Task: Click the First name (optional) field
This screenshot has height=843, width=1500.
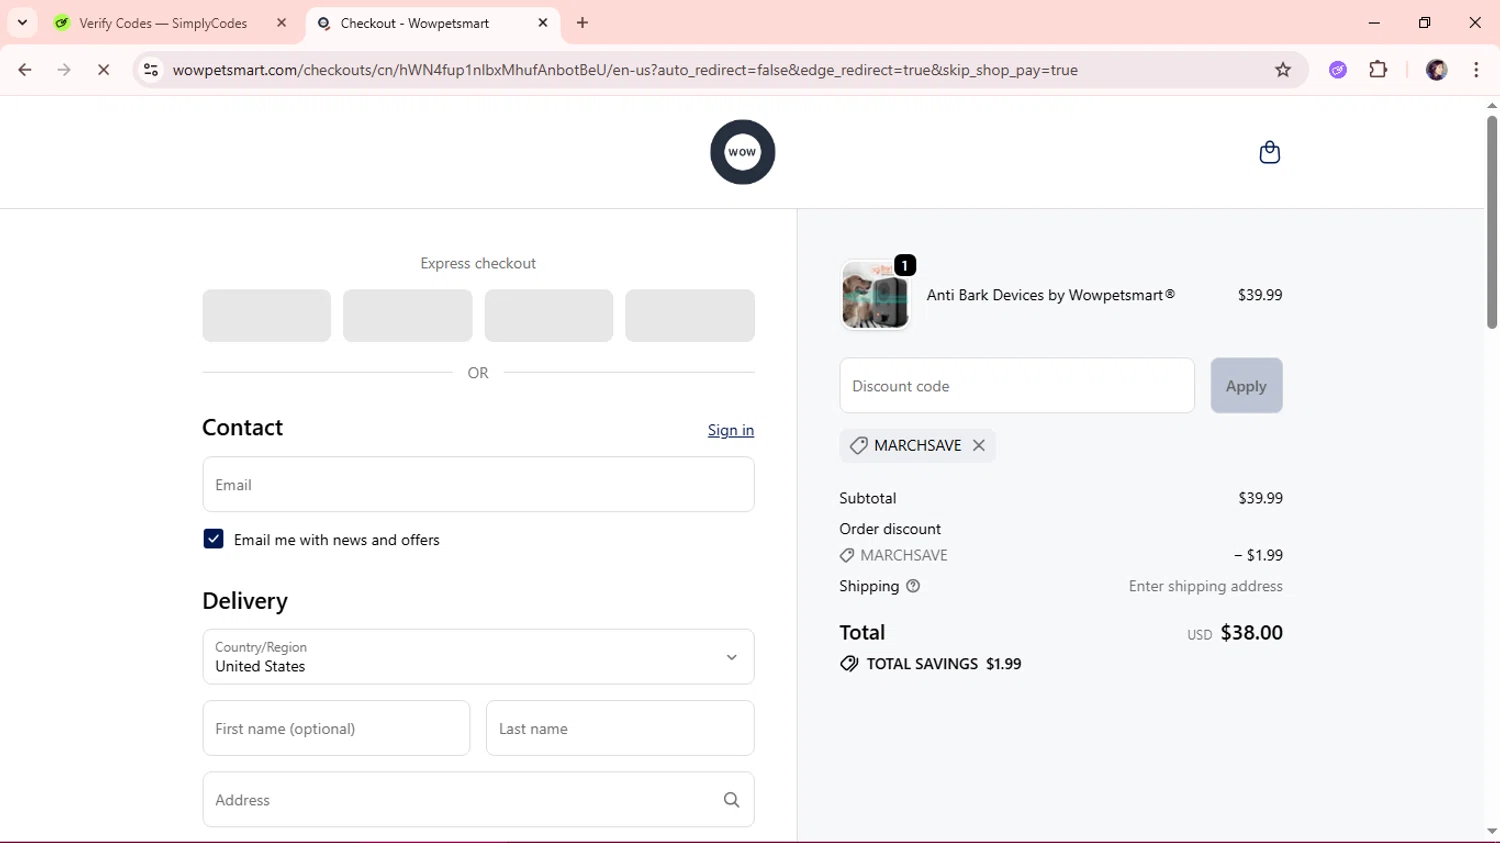Action: (336, 728)
